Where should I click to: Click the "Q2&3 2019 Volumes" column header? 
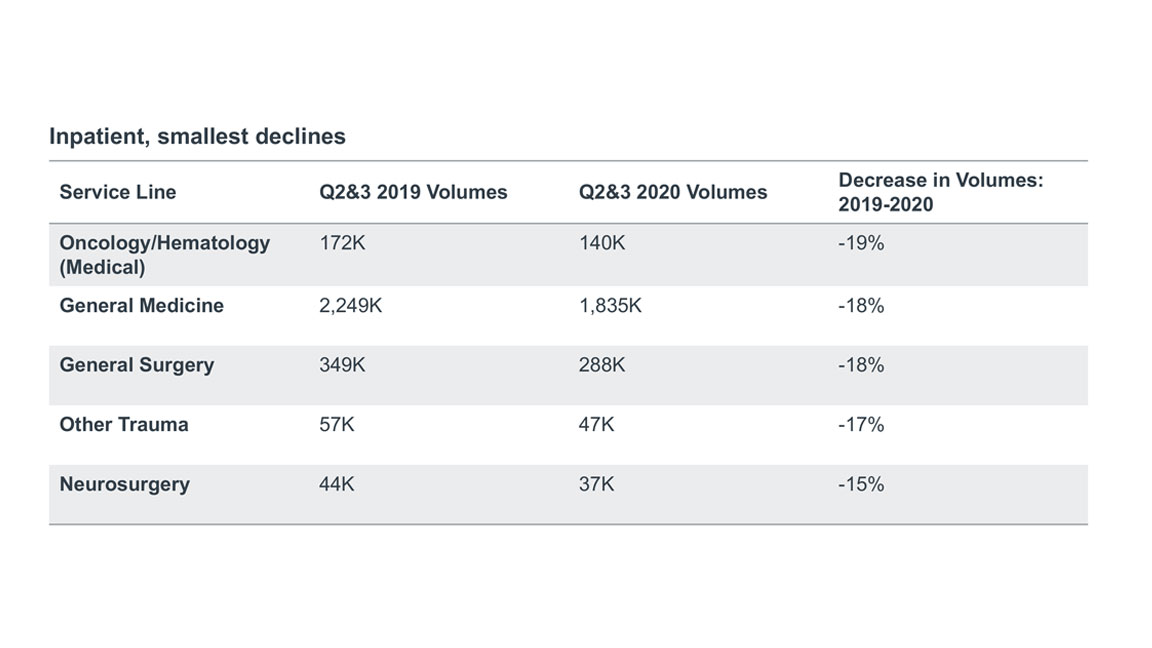pos(413,192)
